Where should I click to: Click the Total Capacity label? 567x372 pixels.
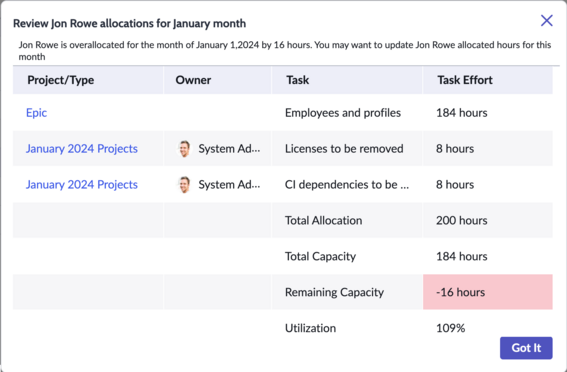click(x=320, y=256)
